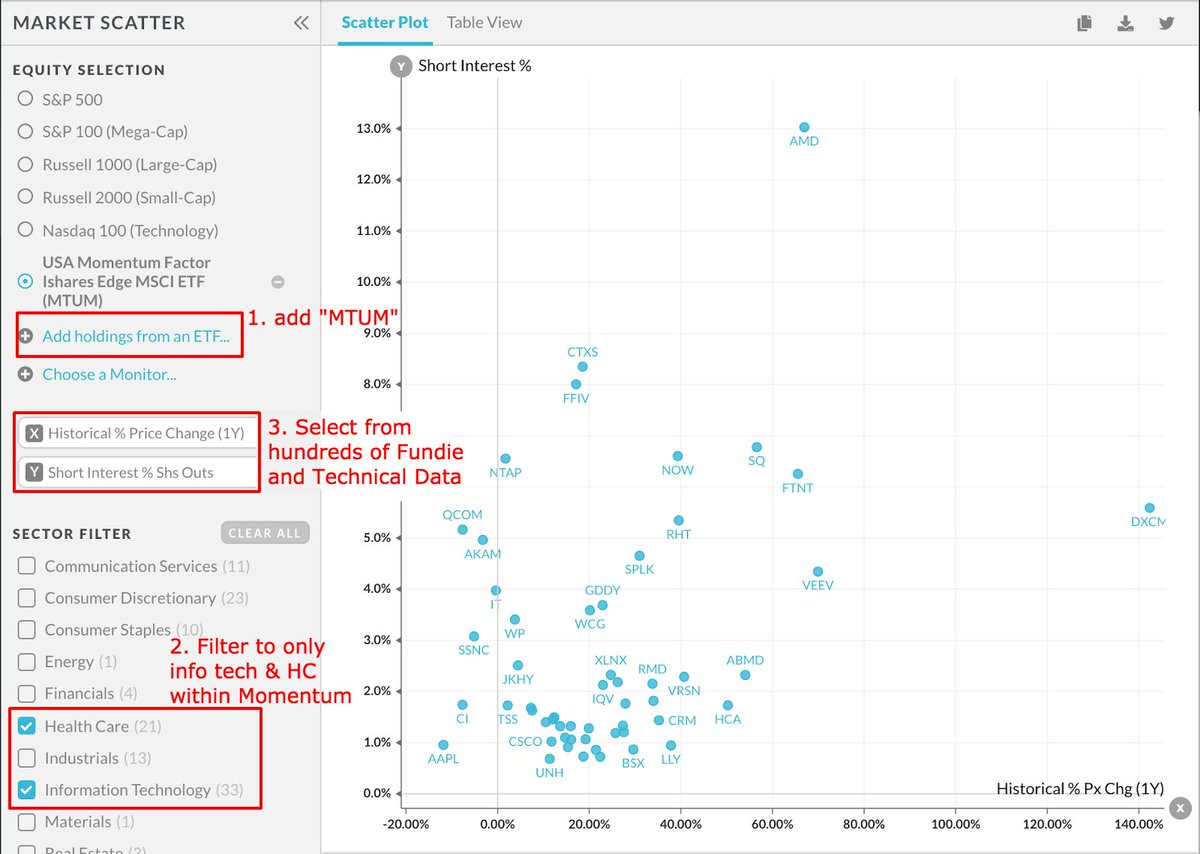Open the Y axis Short Interest selector
Viewport: 1200px width, 854px height.
tap(137, 472)
